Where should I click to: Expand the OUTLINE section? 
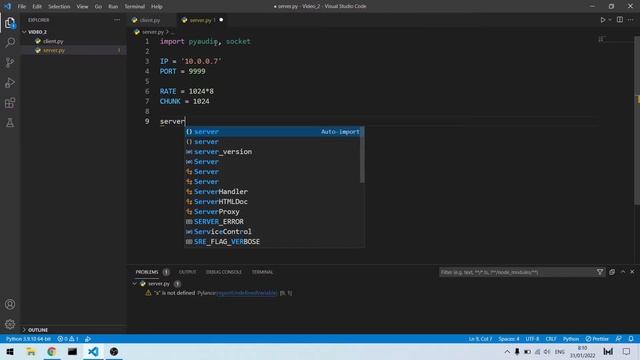point(38,330)
